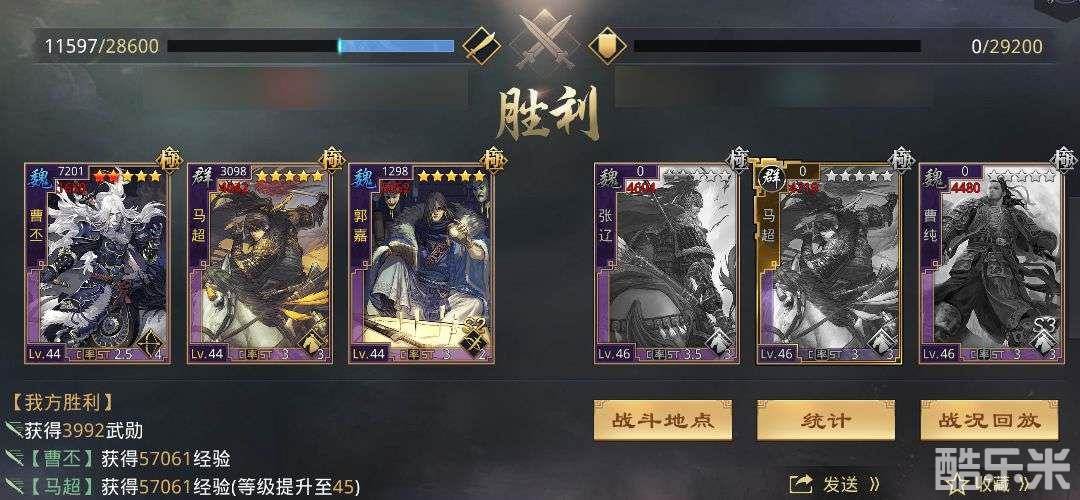Viewport: 1080px width, 500px height.
Task: Click the 群 faction emblem on enemy 马超
Action: coord(770,176)
